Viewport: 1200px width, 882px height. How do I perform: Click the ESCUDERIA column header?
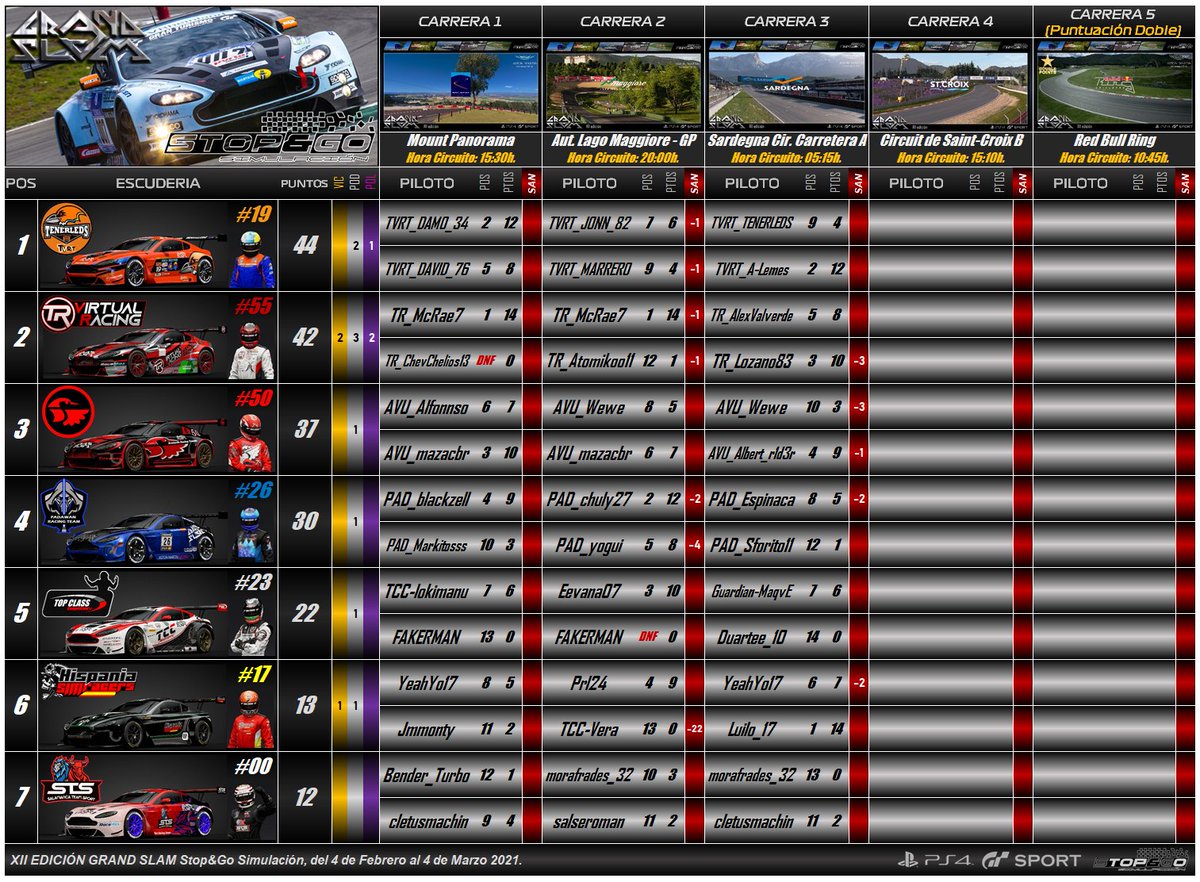coord(158,183)
